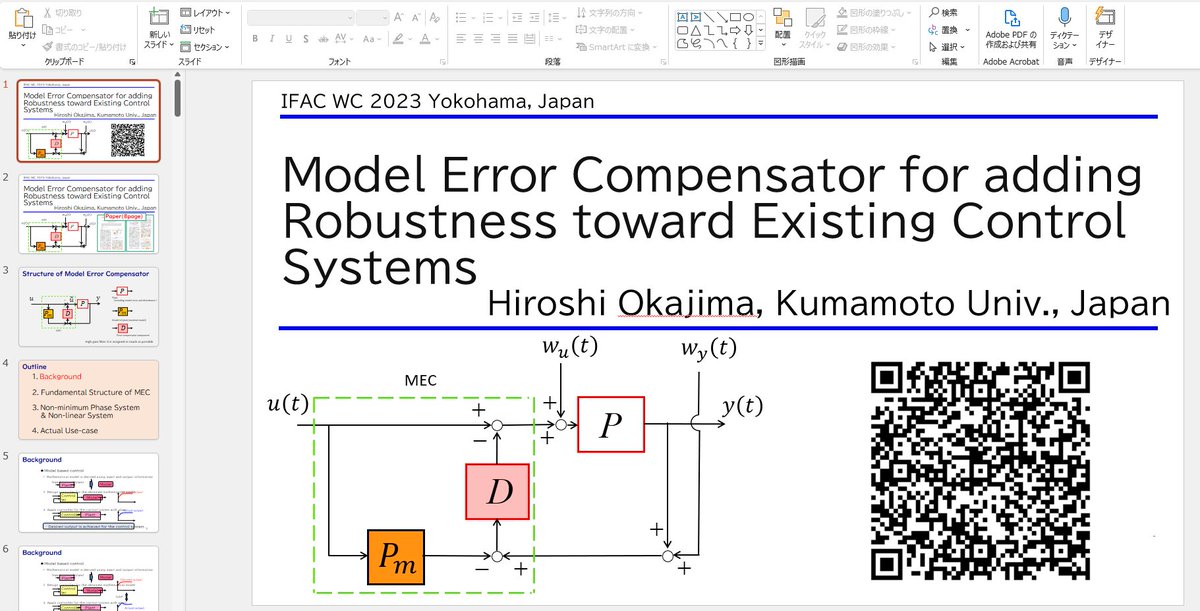Toggle Italic formatting
Image resolution: width=1200 pixels, height=611 pixels.
tap(272, 38)
